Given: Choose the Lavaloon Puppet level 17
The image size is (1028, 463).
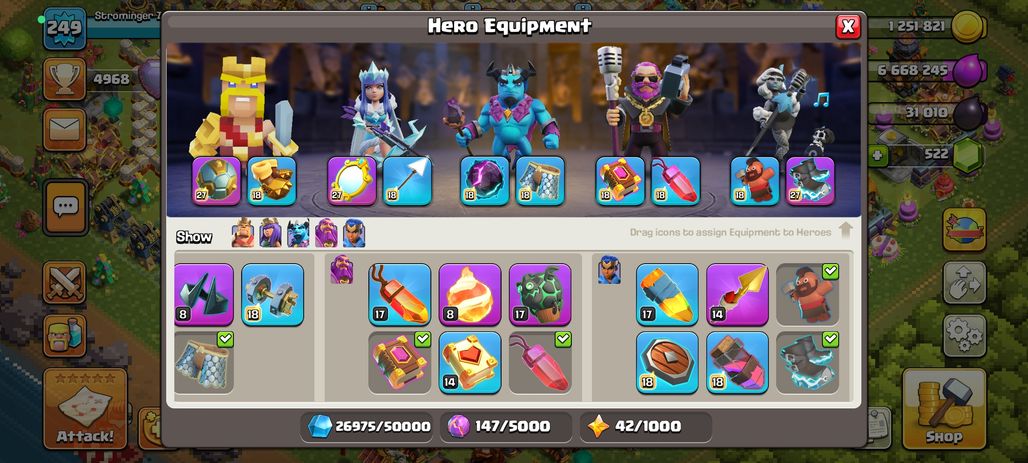Looking at the screenshot, I should pyautogui.click(x=540, y=294).
